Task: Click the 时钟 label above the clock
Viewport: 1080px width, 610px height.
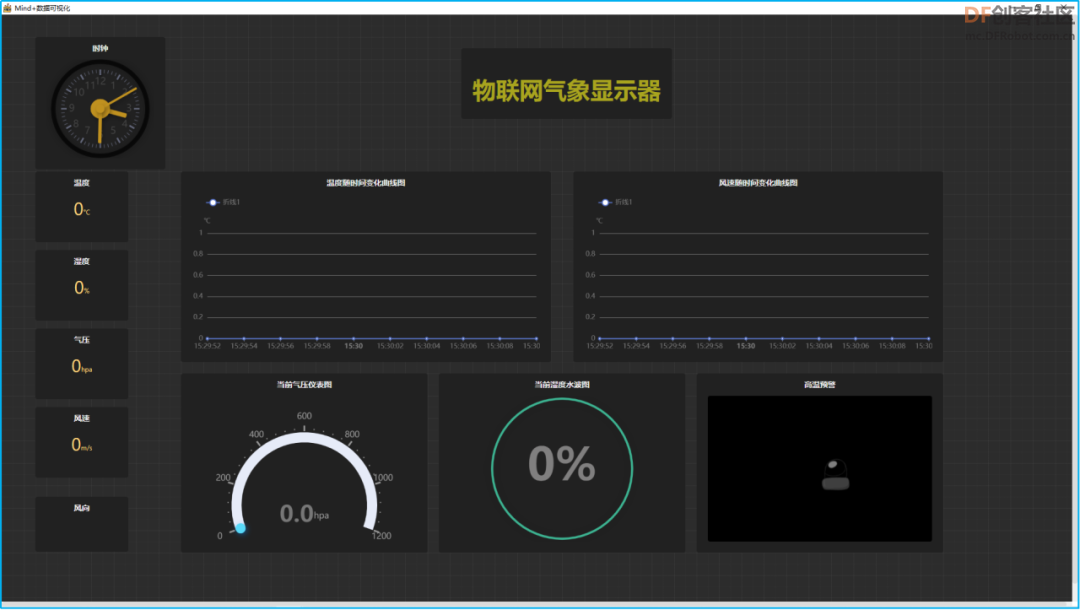Action: click(x=101, y=48)
